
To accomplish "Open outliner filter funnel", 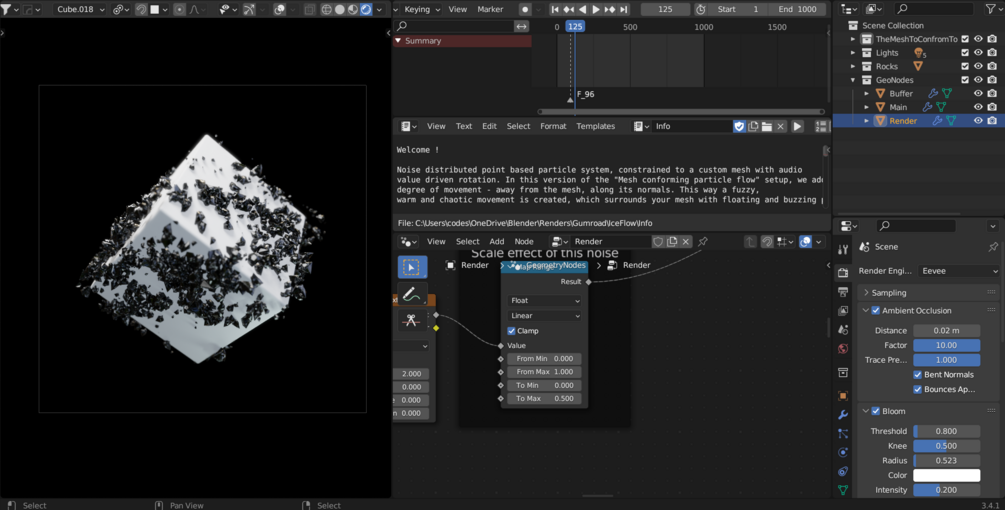I will point(989,9).
